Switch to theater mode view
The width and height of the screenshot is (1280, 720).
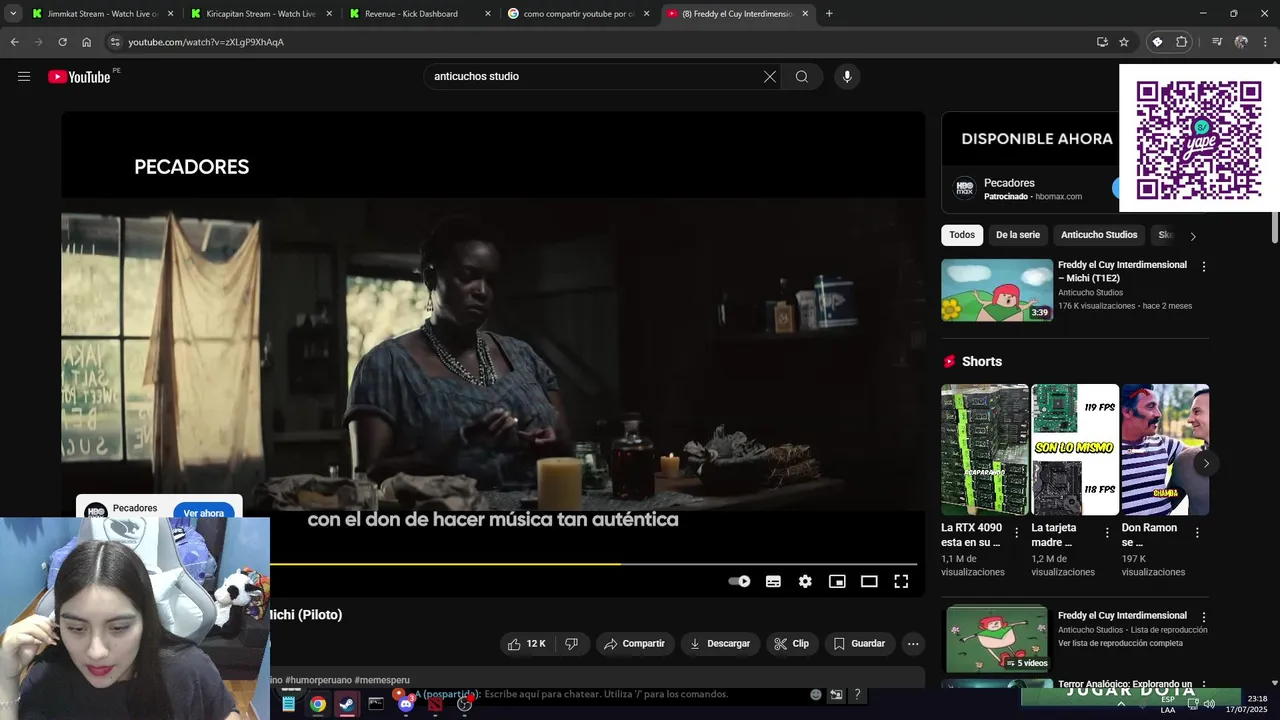click(869, 581)
